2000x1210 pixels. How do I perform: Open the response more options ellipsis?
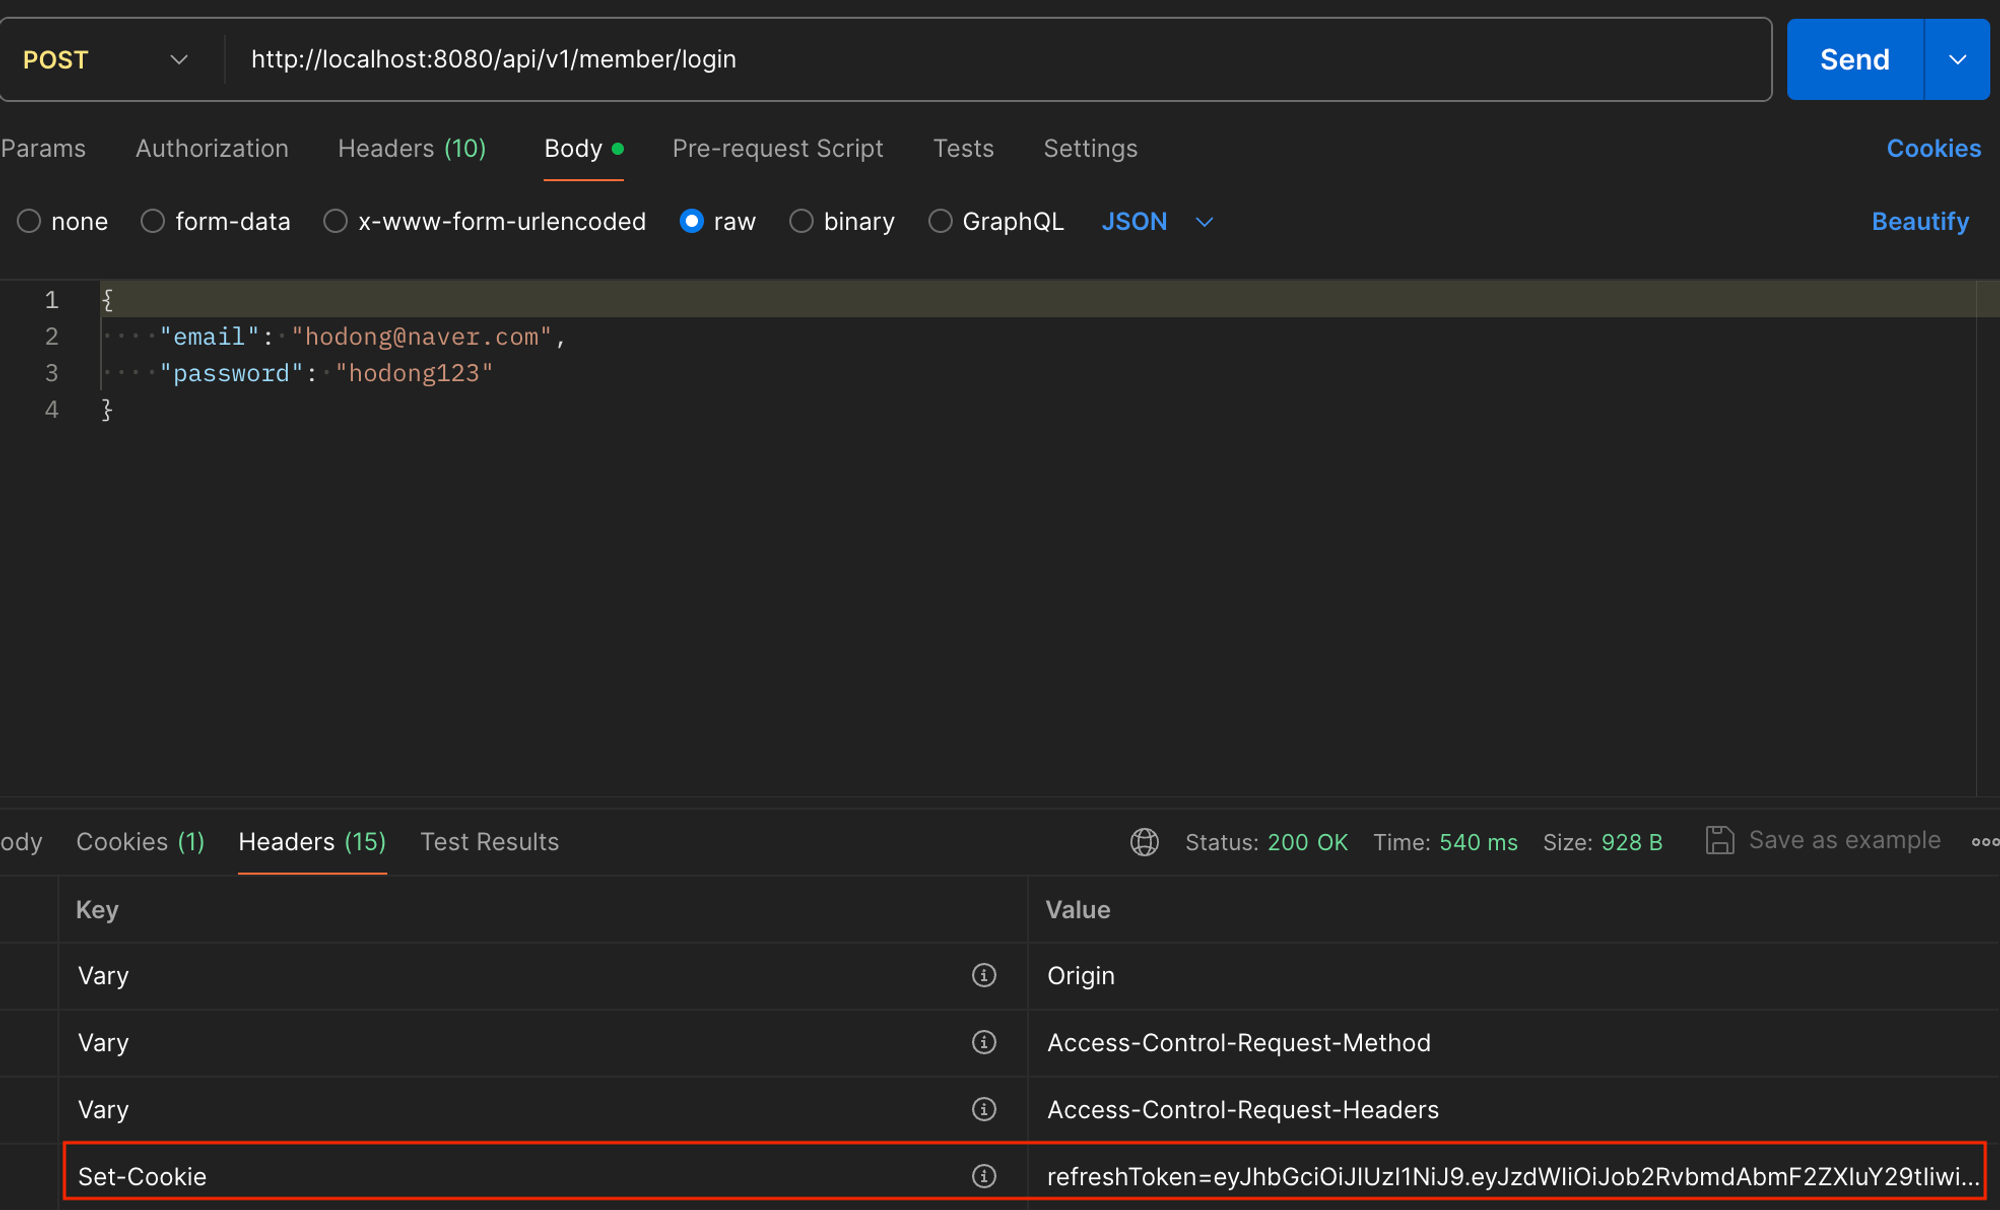[x=1985, y=842]
